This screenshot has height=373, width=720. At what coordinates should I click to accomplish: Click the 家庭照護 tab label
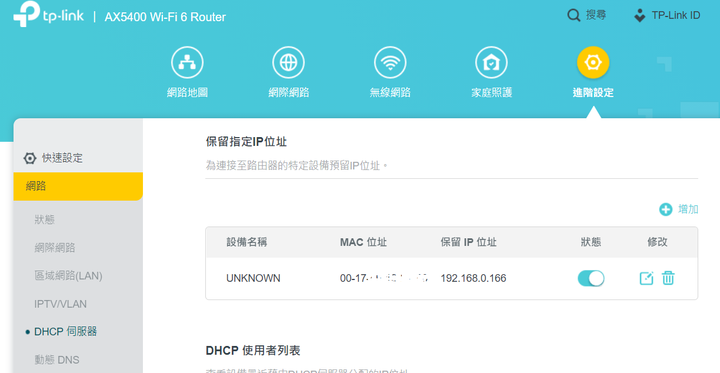[x=491, y=92]
